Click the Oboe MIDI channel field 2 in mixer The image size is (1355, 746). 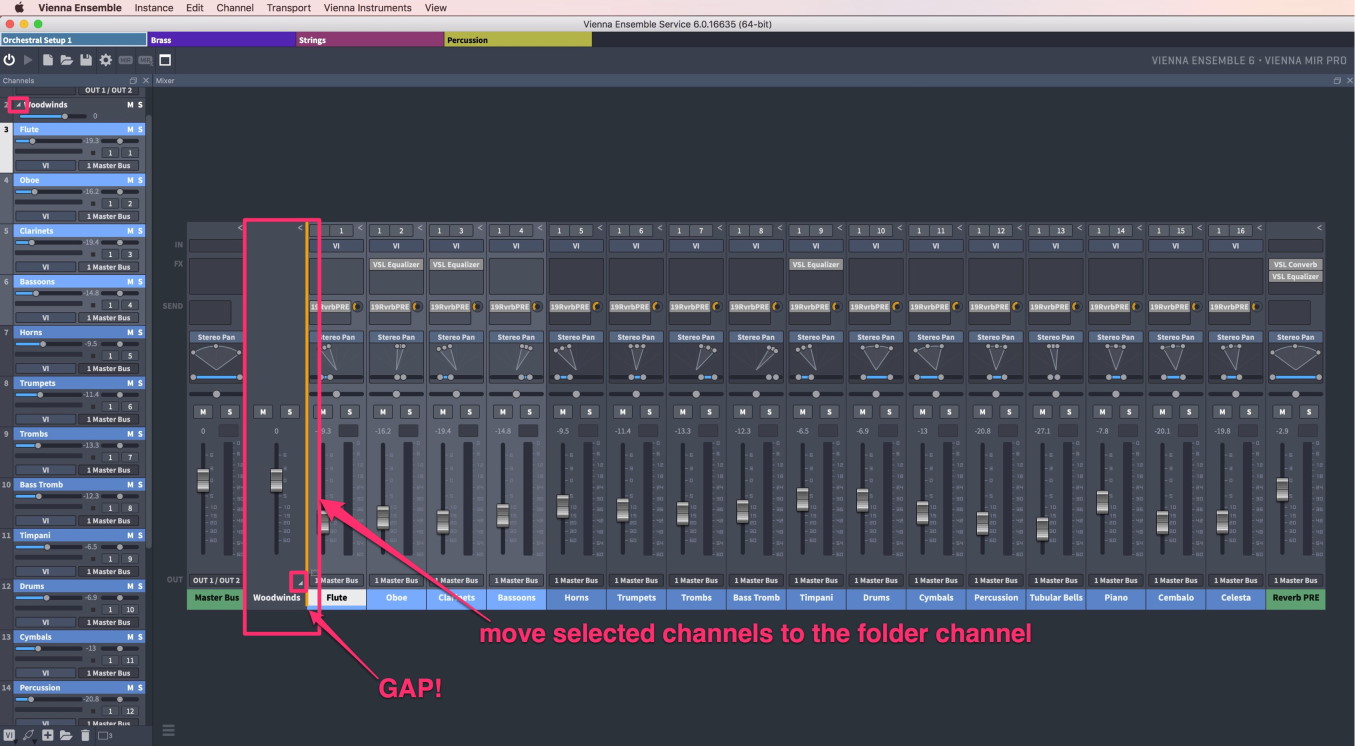[x=401, y=230]
